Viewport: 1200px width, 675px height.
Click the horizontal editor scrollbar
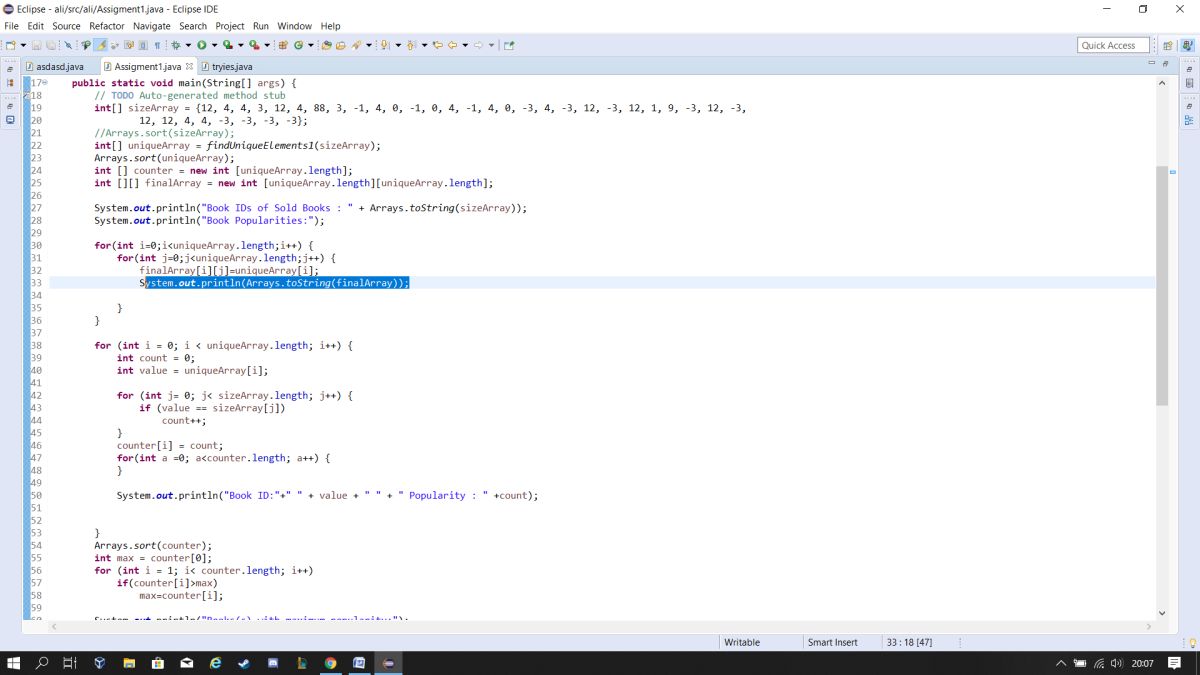(600, 626)
